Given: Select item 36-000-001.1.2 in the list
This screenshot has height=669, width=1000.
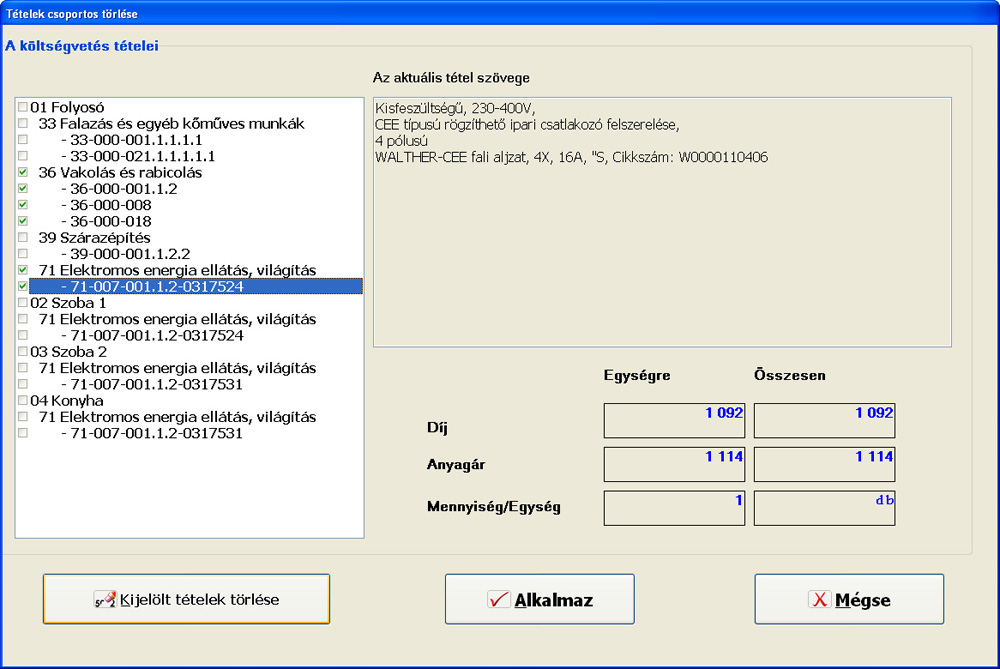Looking at the screenshot, I should pyautogui.click(x=119, y=189).
